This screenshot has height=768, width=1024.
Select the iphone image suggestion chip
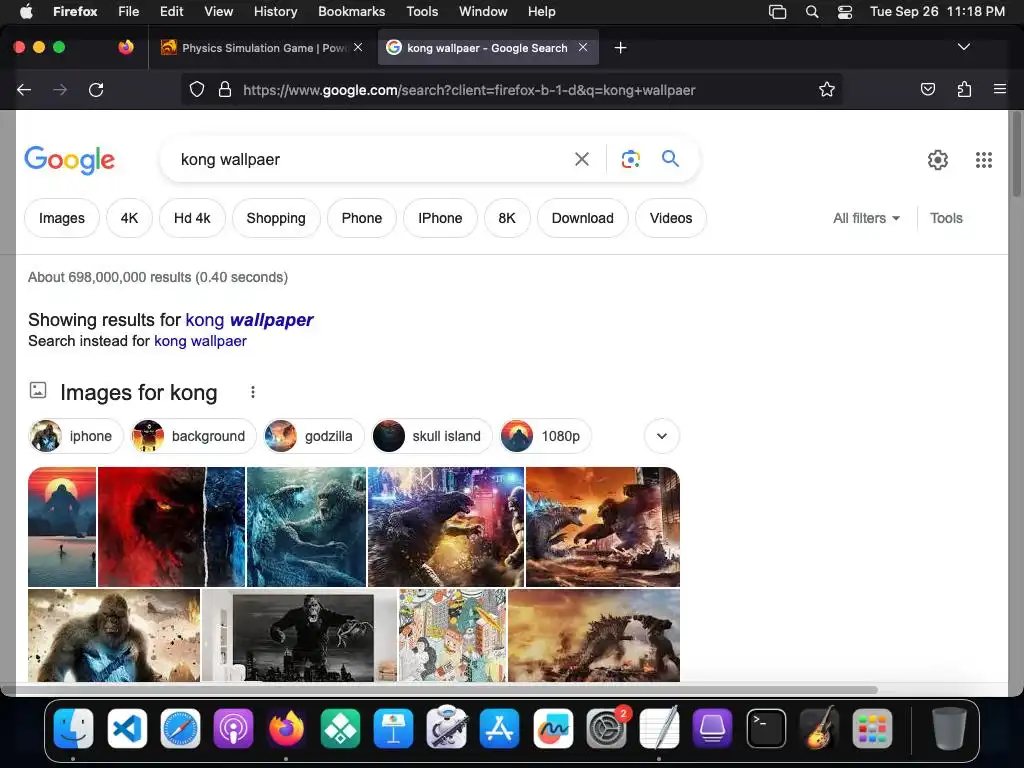(x=76, y=436)
